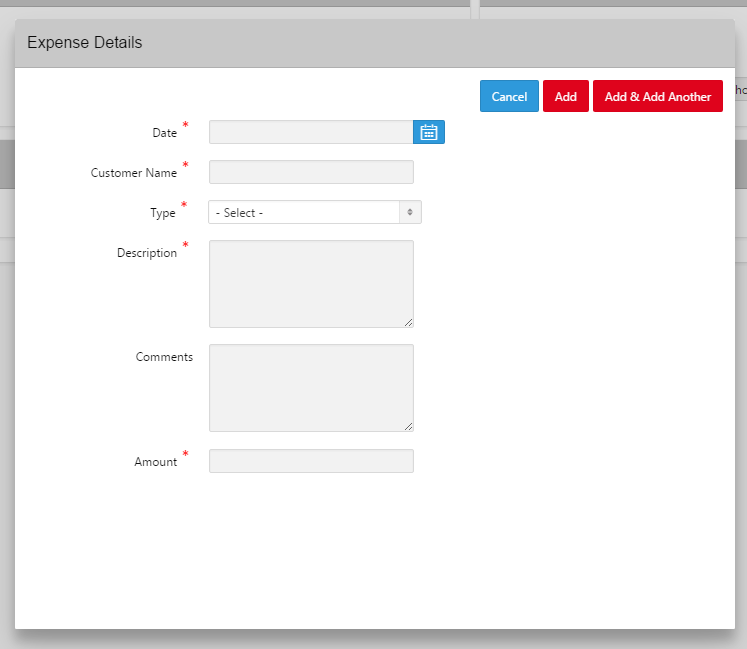
Task: Click the Customer Name label
Action: [x=133, y=173]
